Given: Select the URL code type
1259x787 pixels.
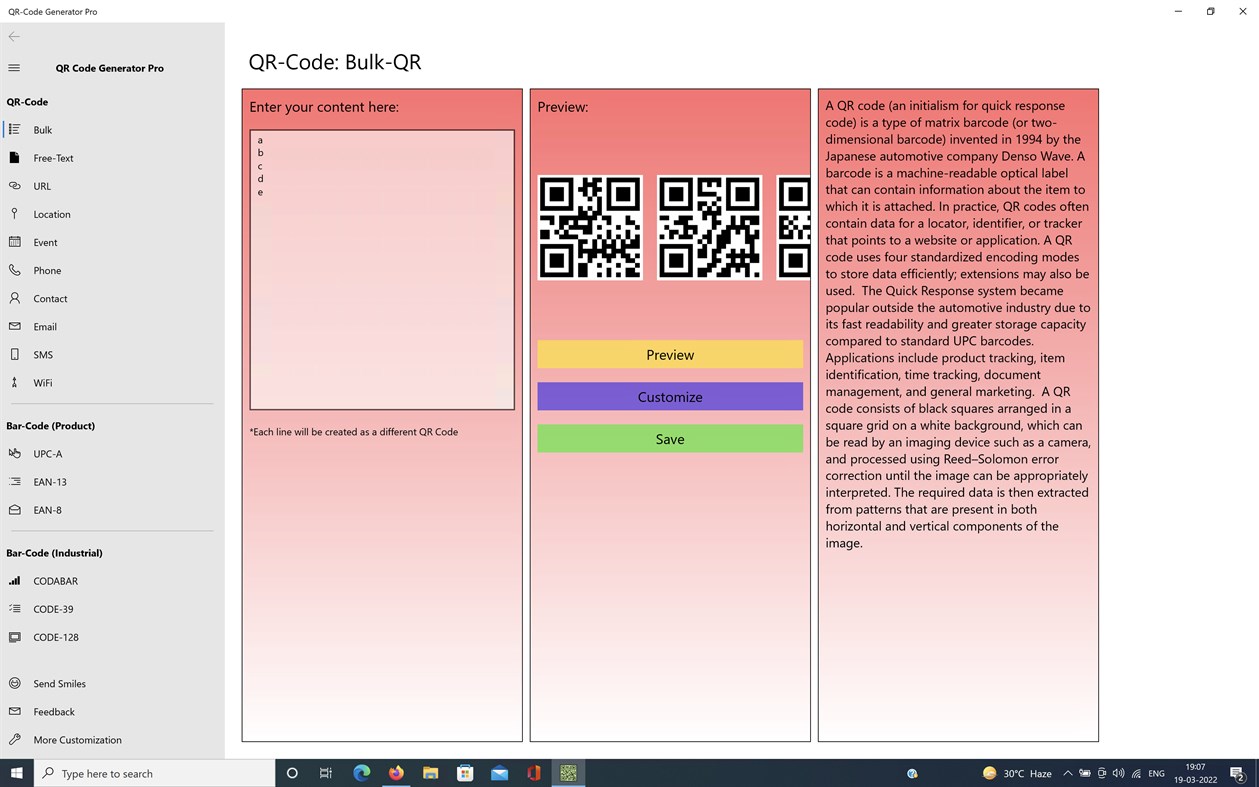Looking at the screenshot, I should (44, 185).
